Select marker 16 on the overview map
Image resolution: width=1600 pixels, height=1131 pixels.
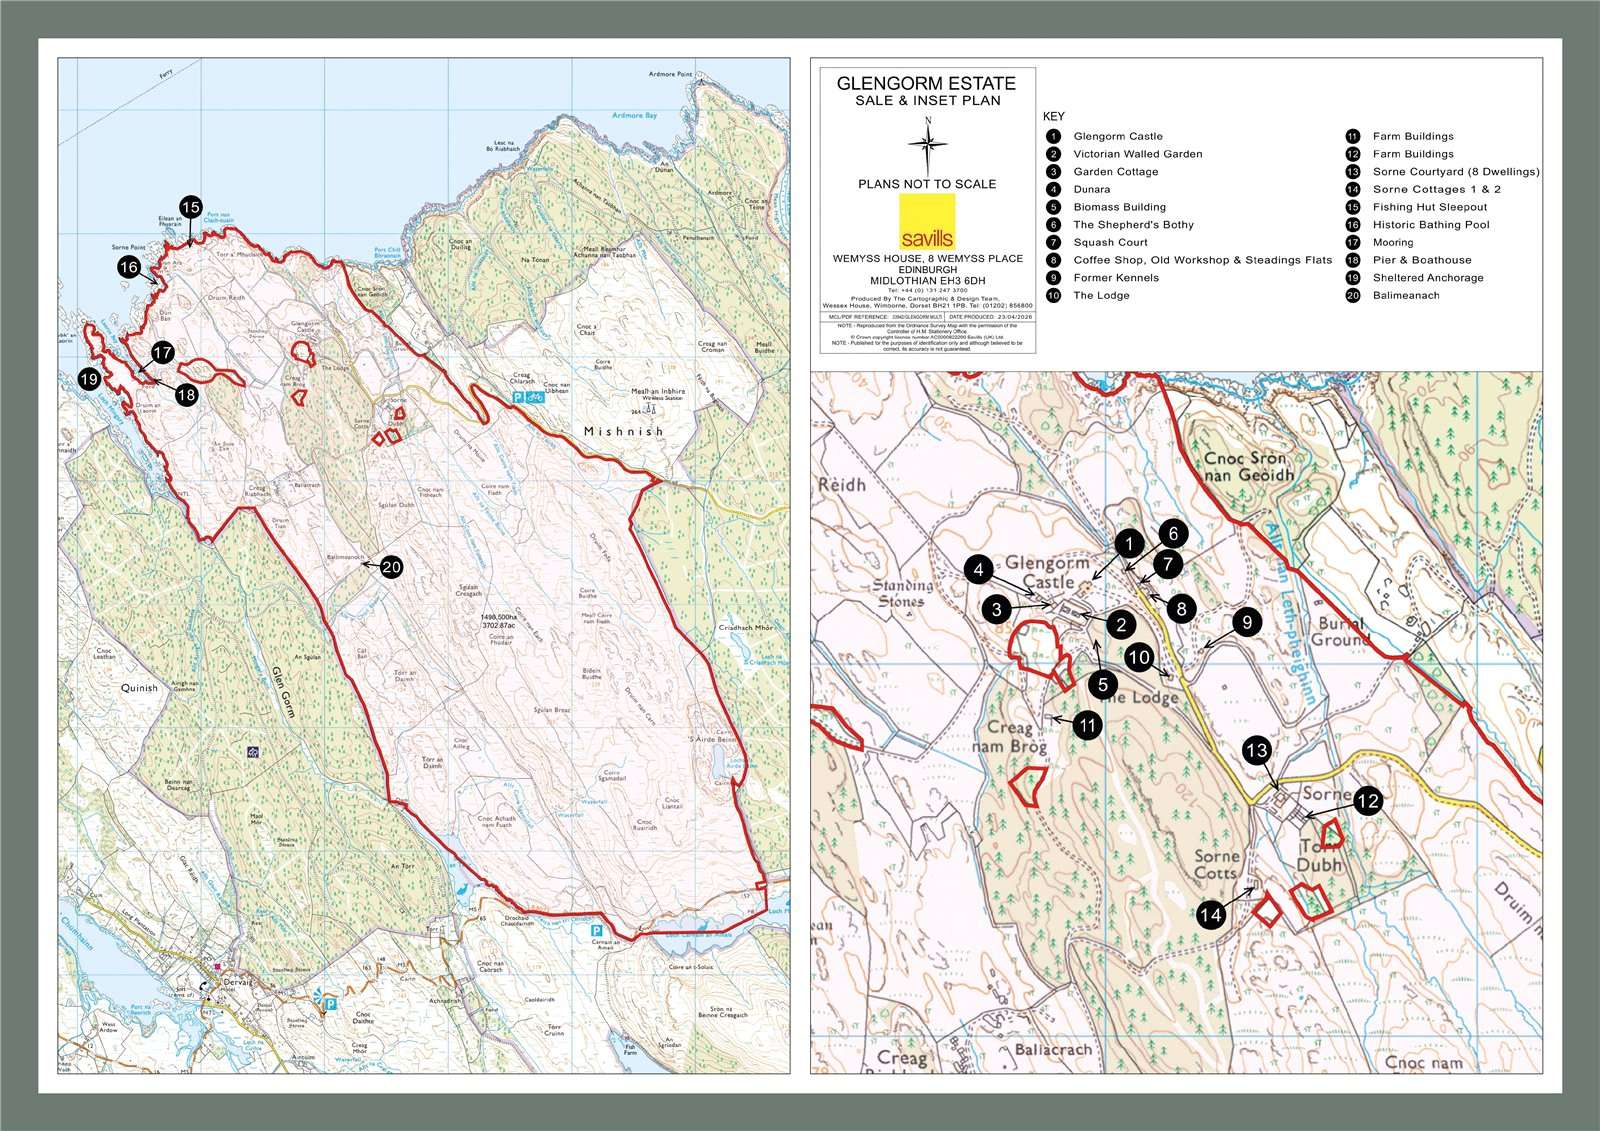pyautogui.click(x=128, y=267)
